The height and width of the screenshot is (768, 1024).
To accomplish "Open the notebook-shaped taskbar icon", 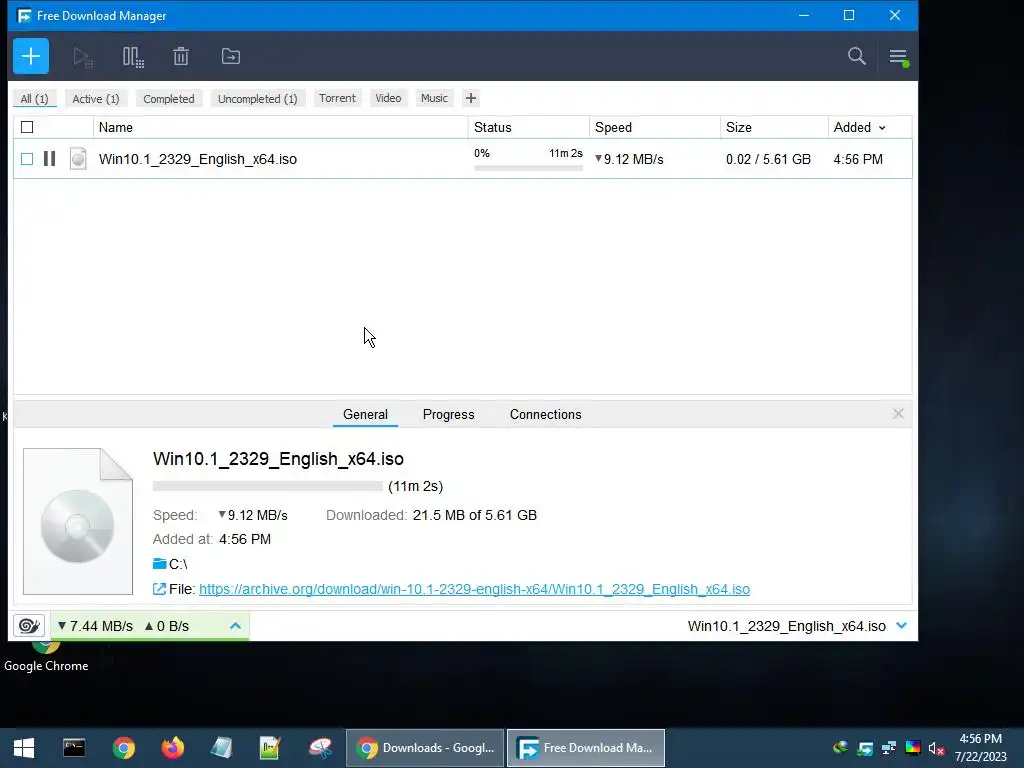I will (221, 748).
